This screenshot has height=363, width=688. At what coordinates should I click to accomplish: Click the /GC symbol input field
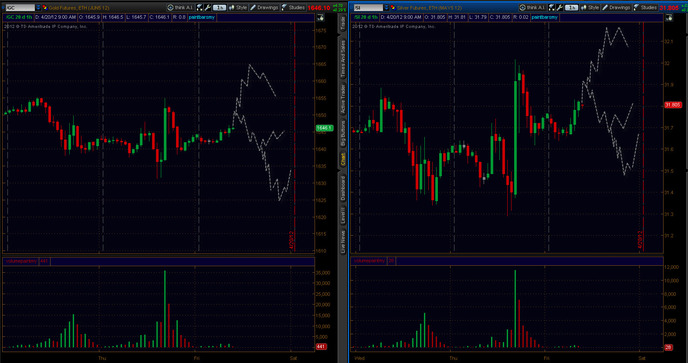click(19, 7)
